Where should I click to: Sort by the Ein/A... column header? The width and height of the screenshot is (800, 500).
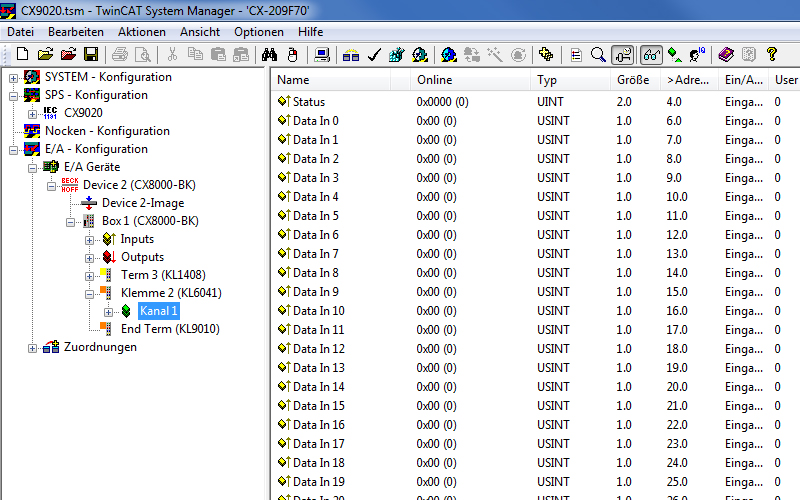pos(744,80)
